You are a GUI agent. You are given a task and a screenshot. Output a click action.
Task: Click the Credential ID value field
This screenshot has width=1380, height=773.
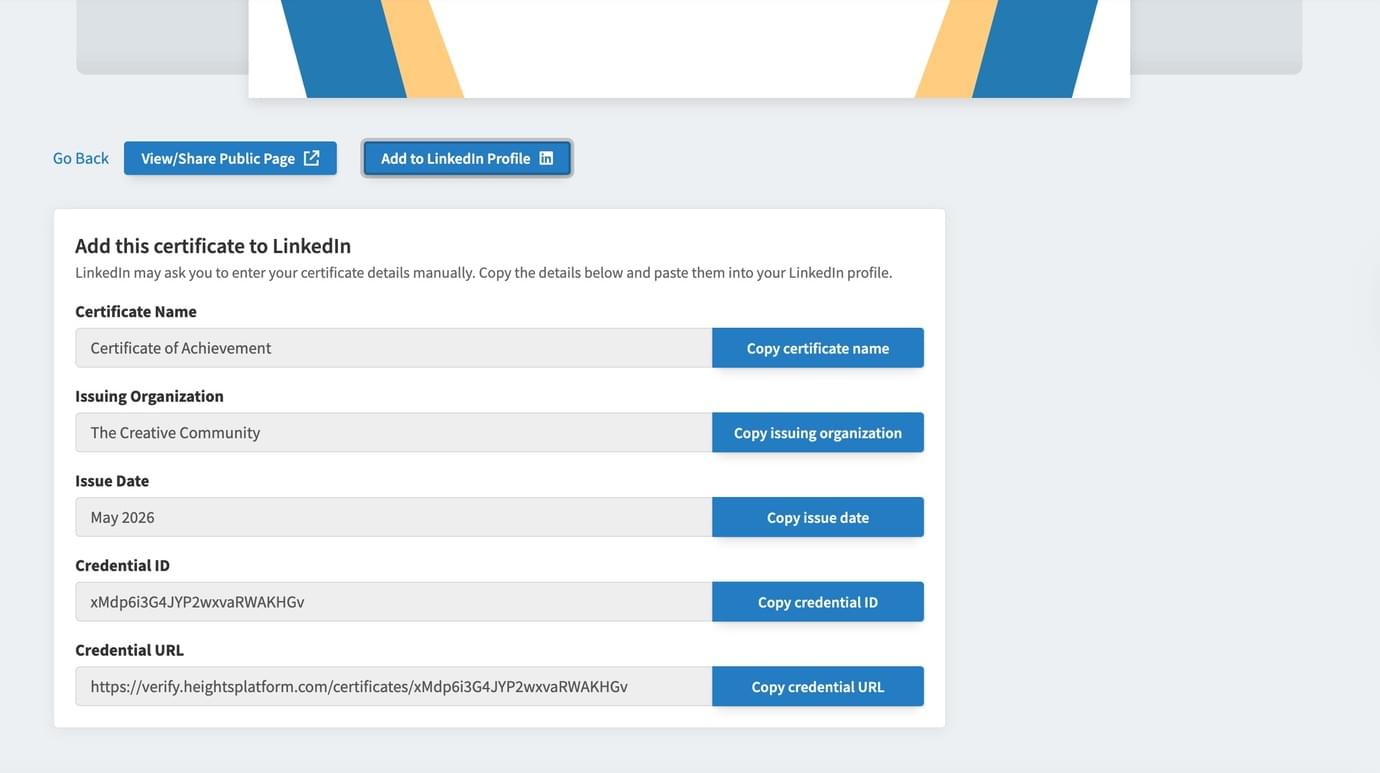pos(394,602)
